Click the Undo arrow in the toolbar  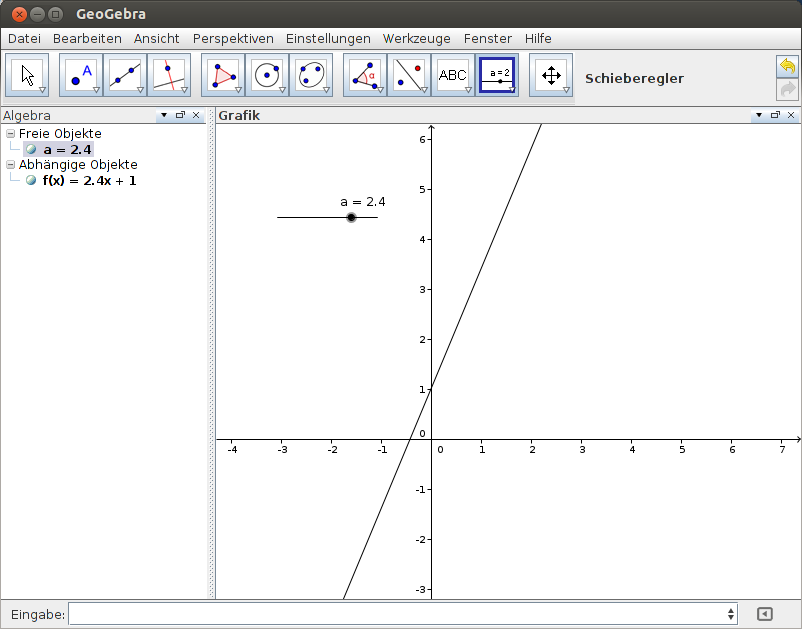point(787,64)
